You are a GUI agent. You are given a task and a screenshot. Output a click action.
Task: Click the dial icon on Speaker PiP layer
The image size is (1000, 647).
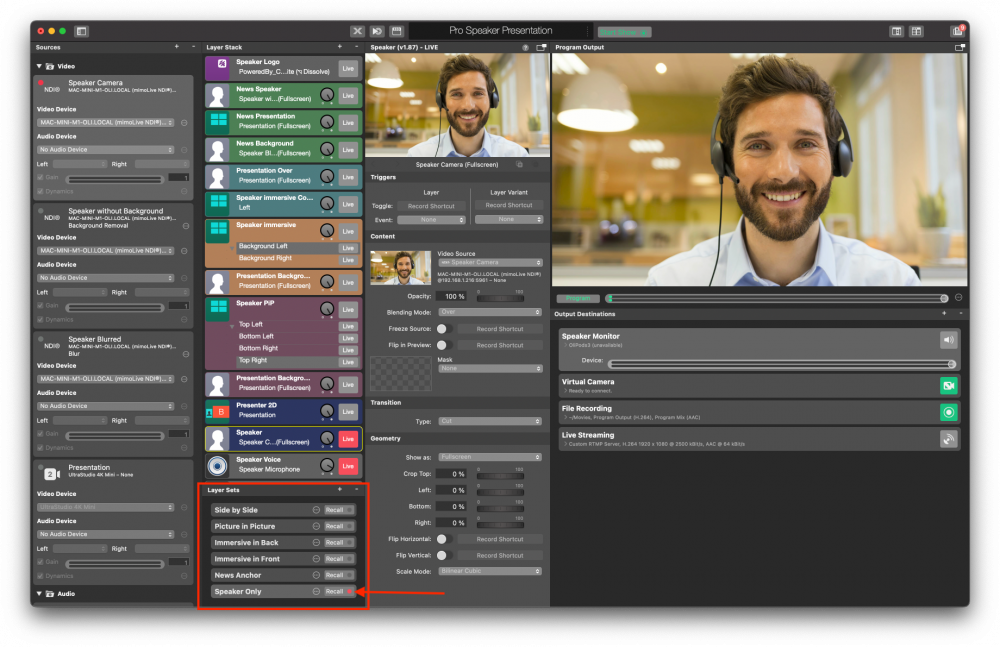click(x=327, y=309)
